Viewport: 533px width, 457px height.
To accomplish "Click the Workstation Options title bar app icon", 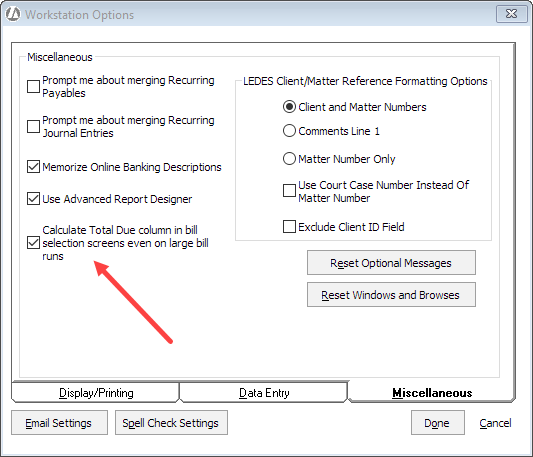I will [13, 14].
